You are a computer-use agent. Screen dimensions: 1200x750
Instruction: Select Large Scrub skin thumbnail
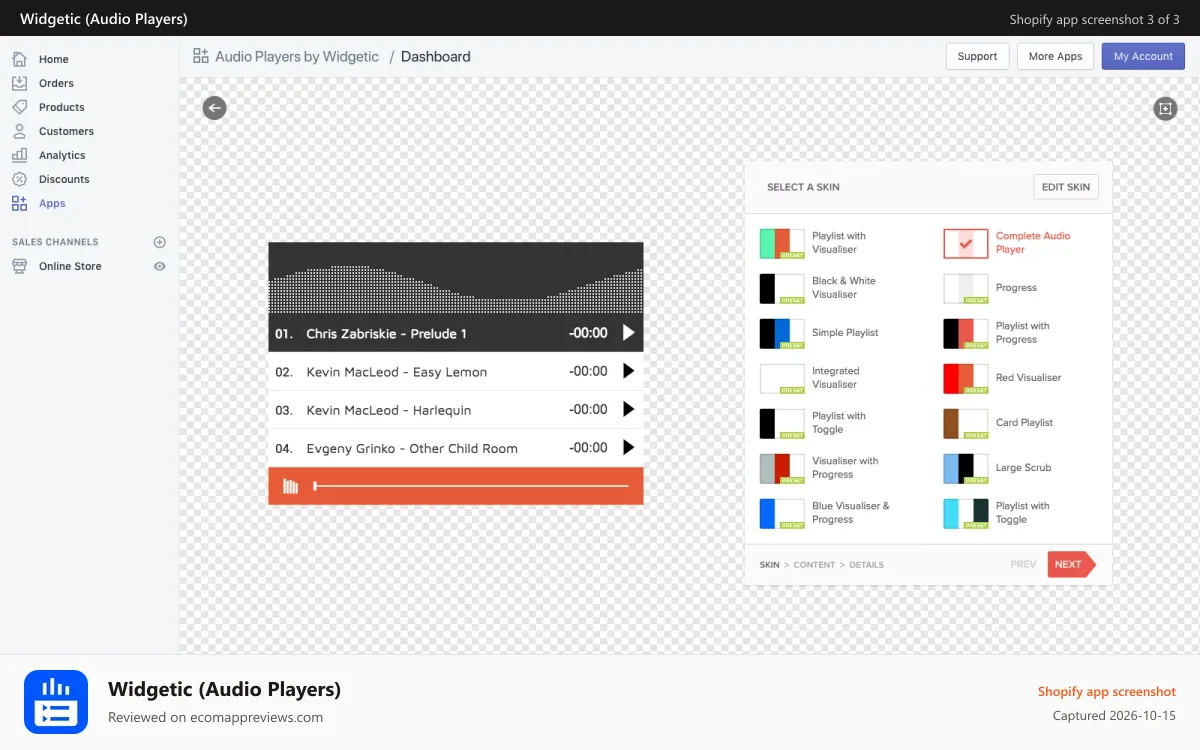(x=966, y=469)
